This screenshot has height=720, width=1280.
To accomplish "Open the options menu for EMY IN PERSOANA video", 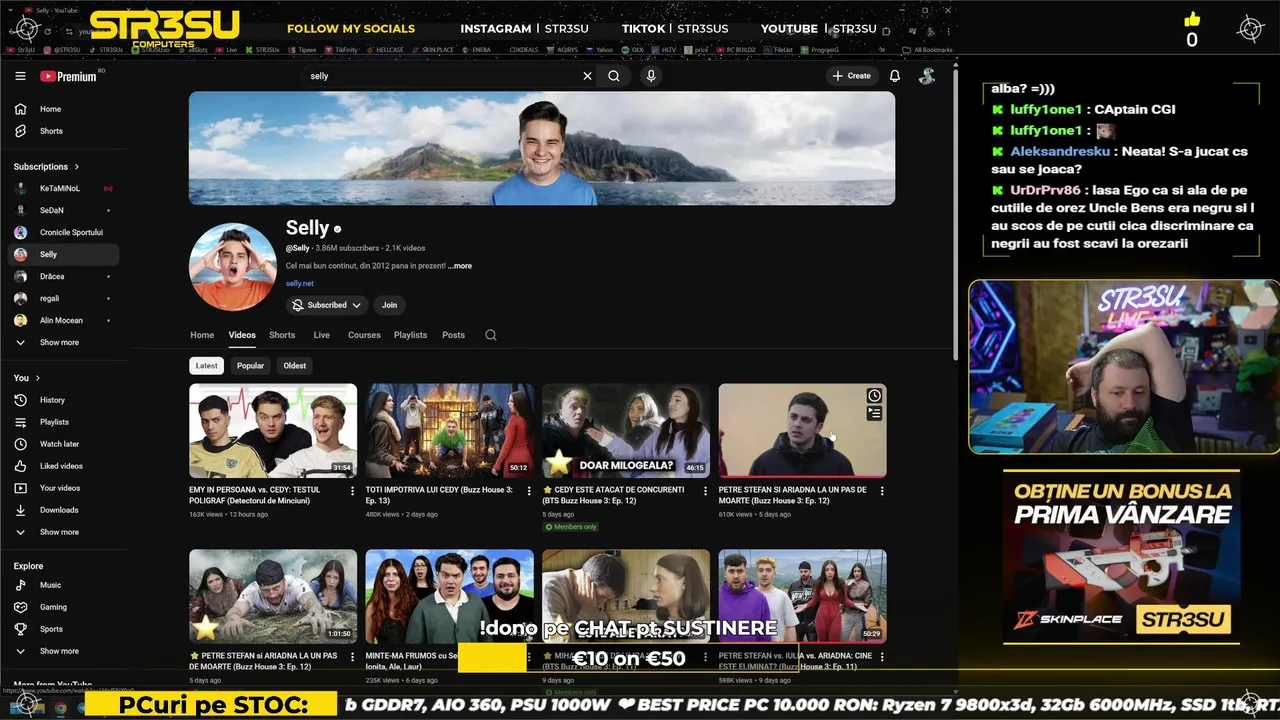I will point(352,491).
